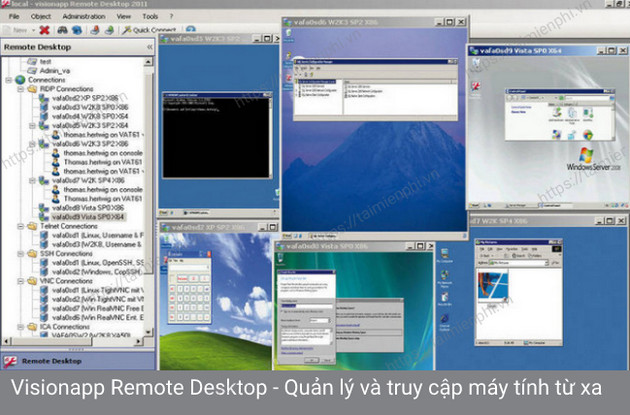The width and height of the screenshot is (630, 415).
Task: Click visionapp icon on vafa0sd9 session desktop
Action: point(476,88)
